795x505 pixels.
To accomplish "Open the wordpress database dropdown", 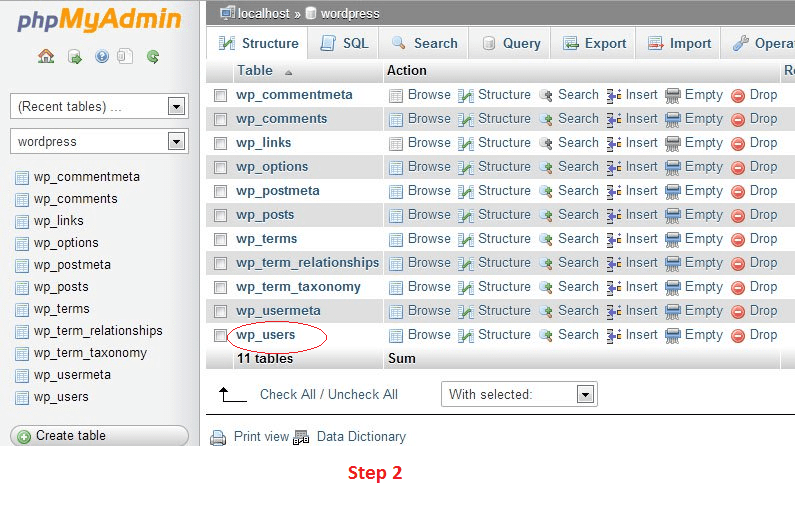I will pyautogui.click(x=99, y=141).
